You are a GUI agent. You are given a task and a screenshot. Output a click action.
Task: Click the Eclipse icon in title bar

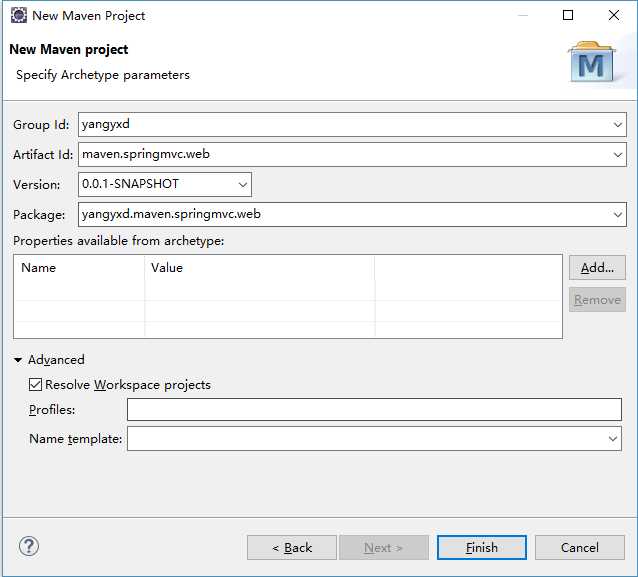[19, 15]
